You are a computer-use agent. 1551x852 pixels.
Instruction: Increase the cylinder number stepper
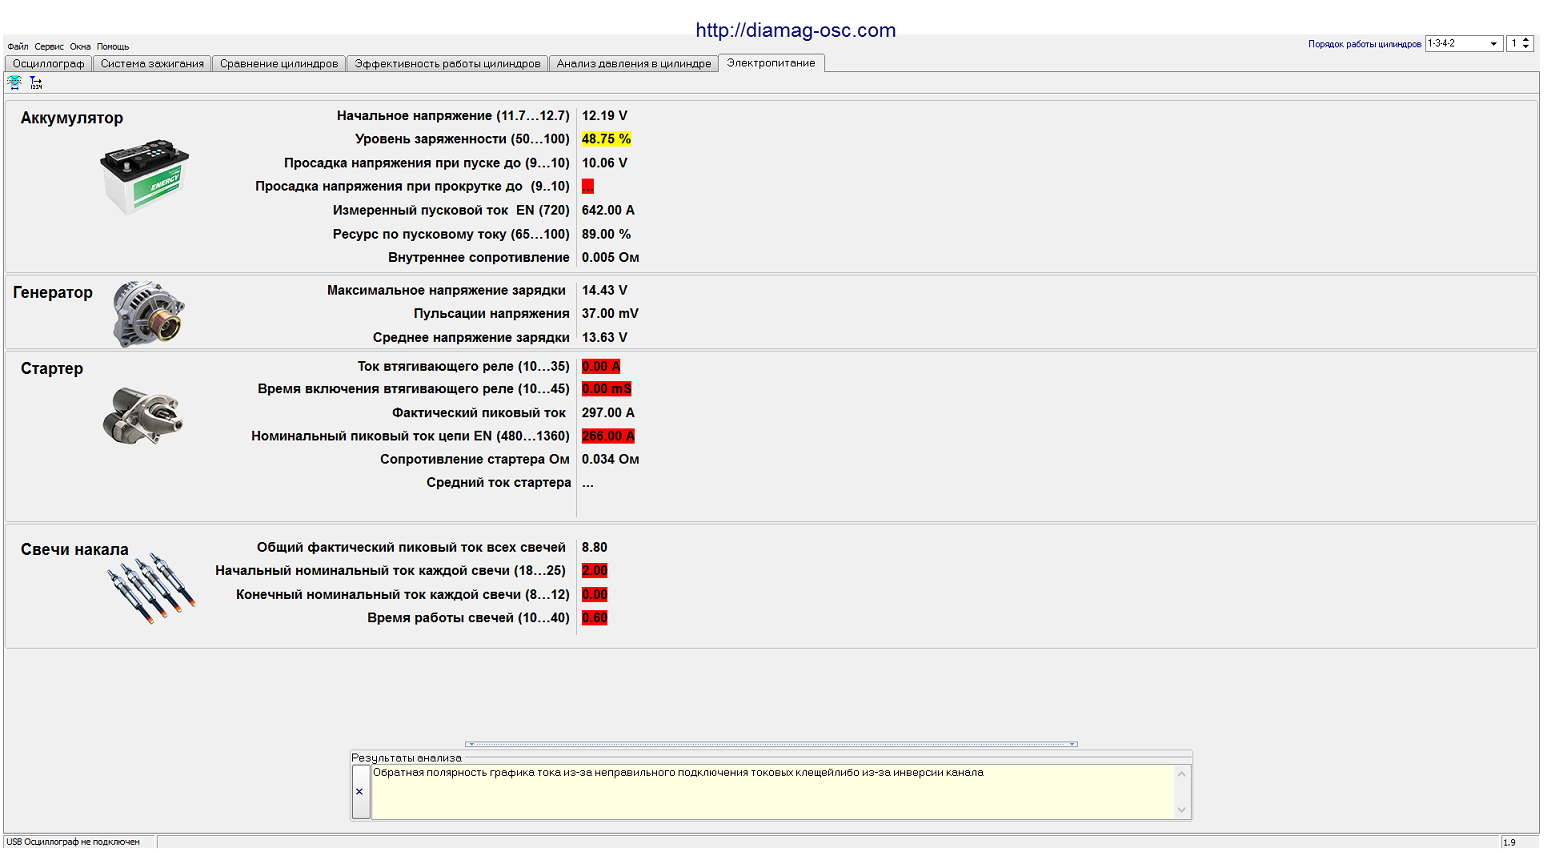[1526, 40]
